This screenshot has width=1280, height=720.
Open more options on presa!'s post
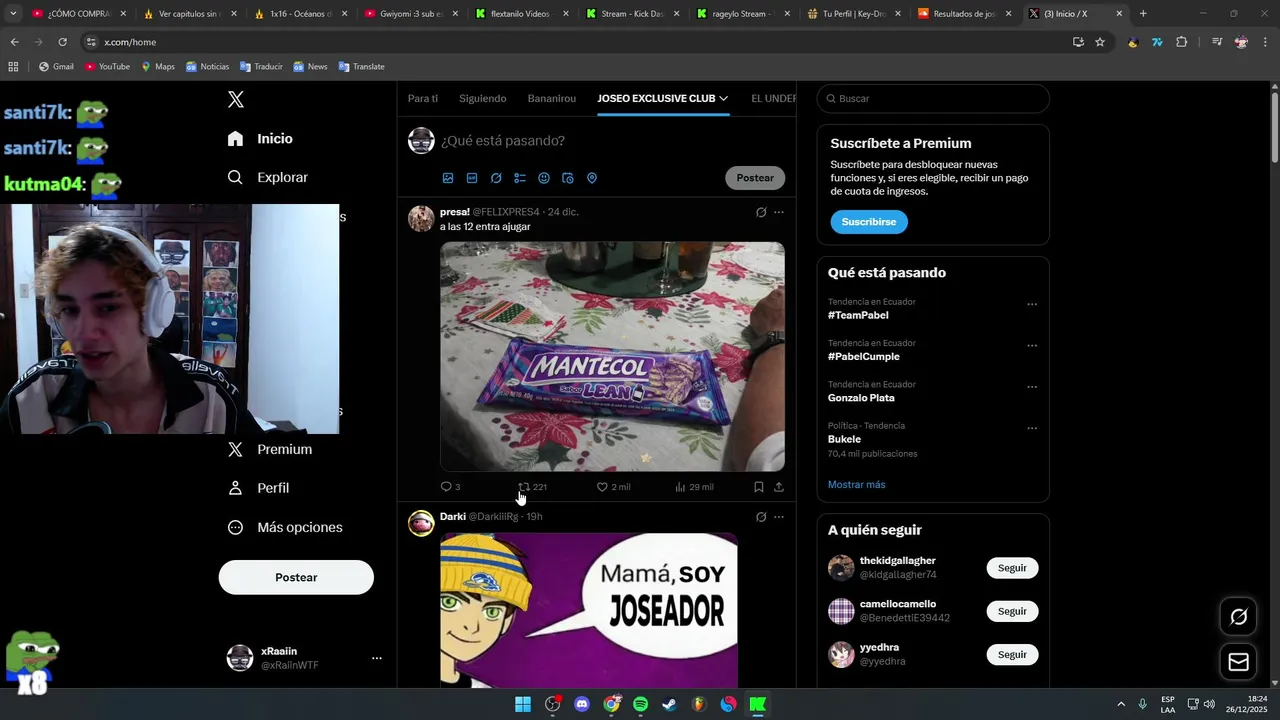[779, 212]
